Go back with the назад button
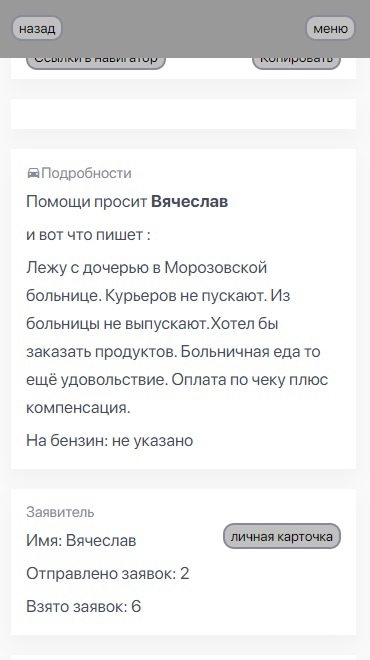 pos(37,29)
